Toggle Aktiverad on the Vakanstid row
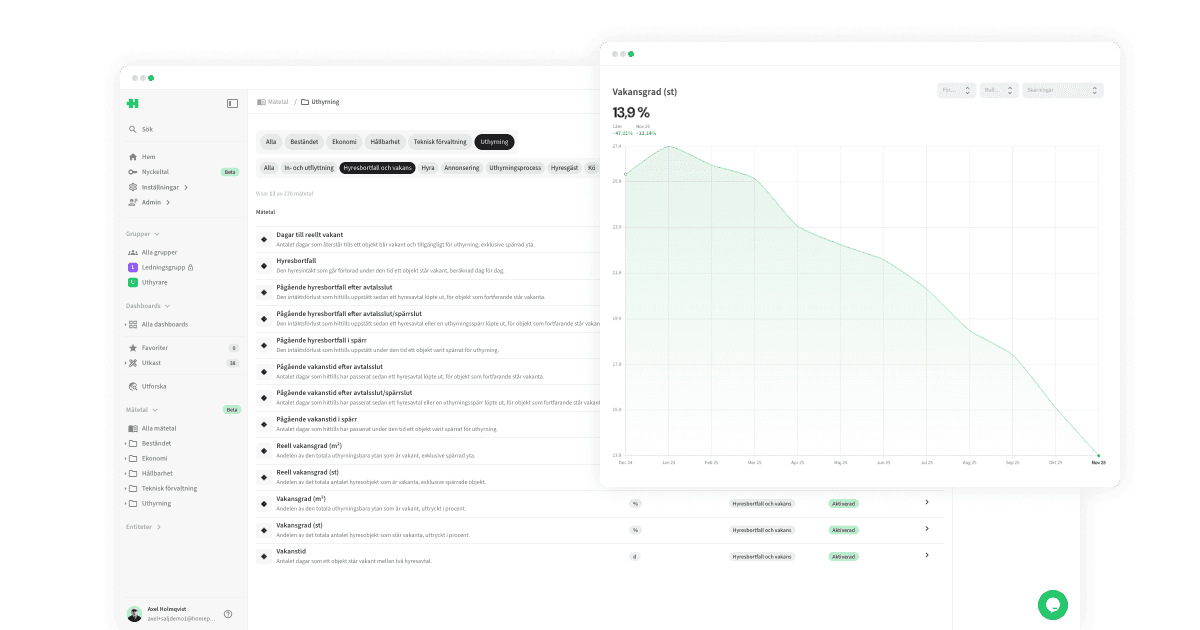 coord(843,556)
